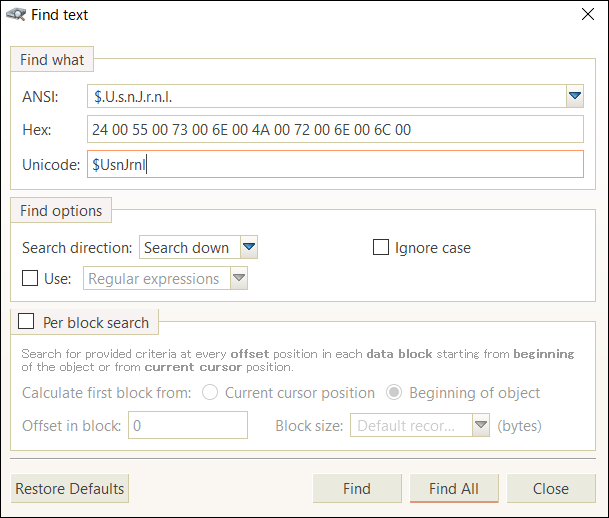Expand the Search direction dropdown
The image size is (609, 518).
pyautogui.click(x=249, y=247)
